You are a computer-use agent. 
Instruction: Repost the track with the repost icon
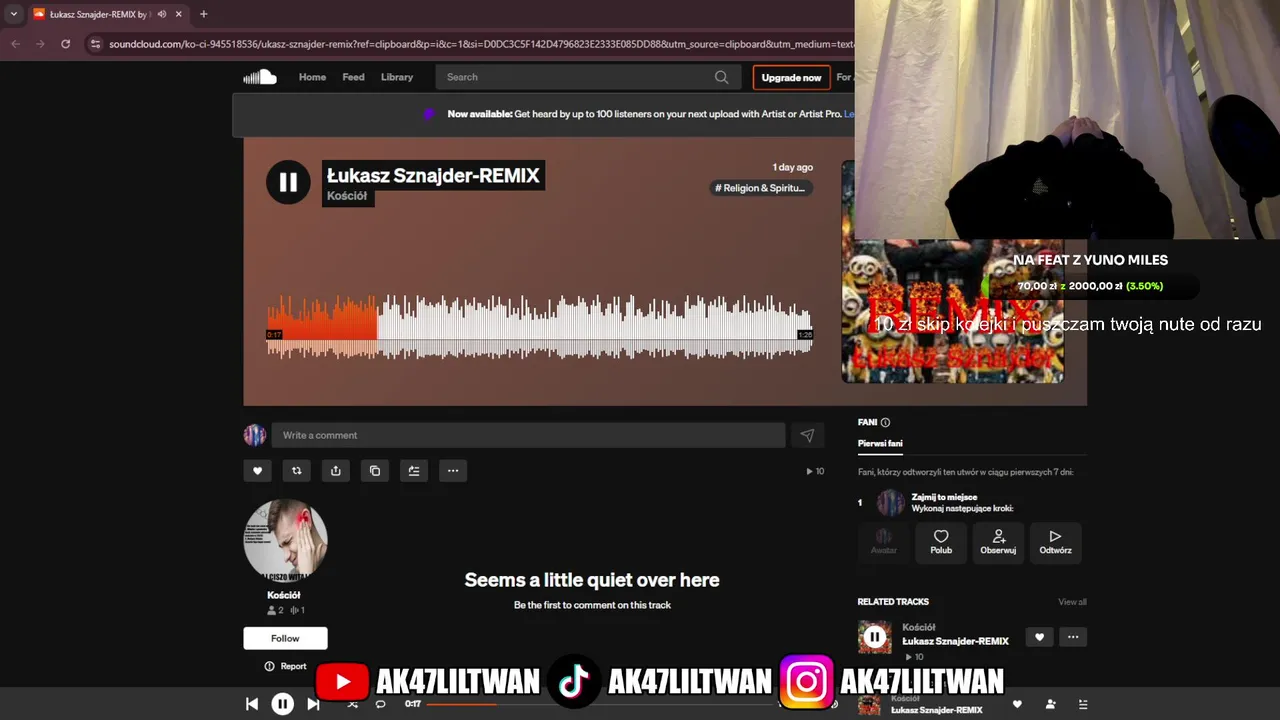[x=296, y=471]
